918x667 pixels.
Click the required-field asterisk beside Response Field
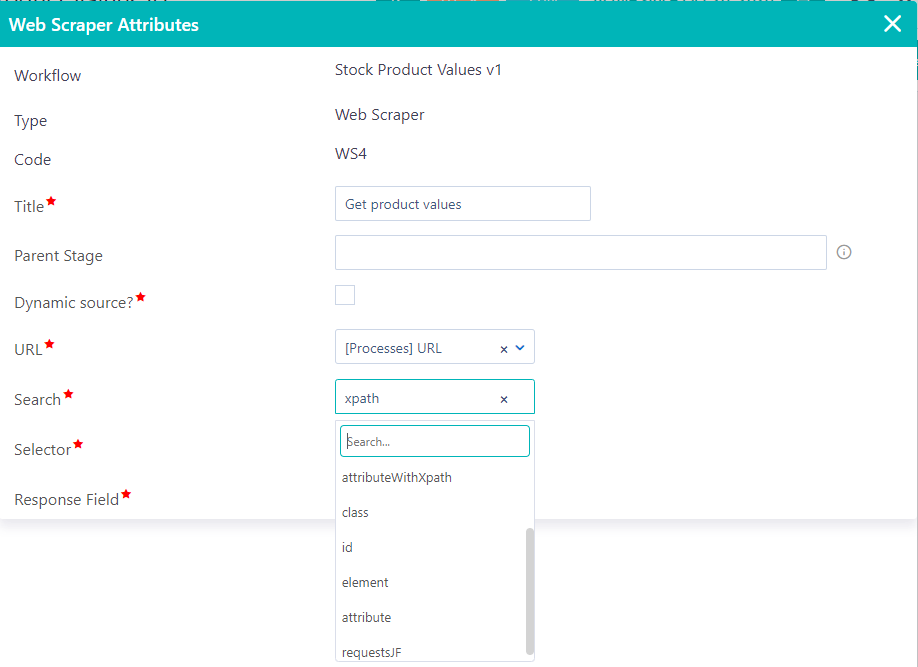126,493
